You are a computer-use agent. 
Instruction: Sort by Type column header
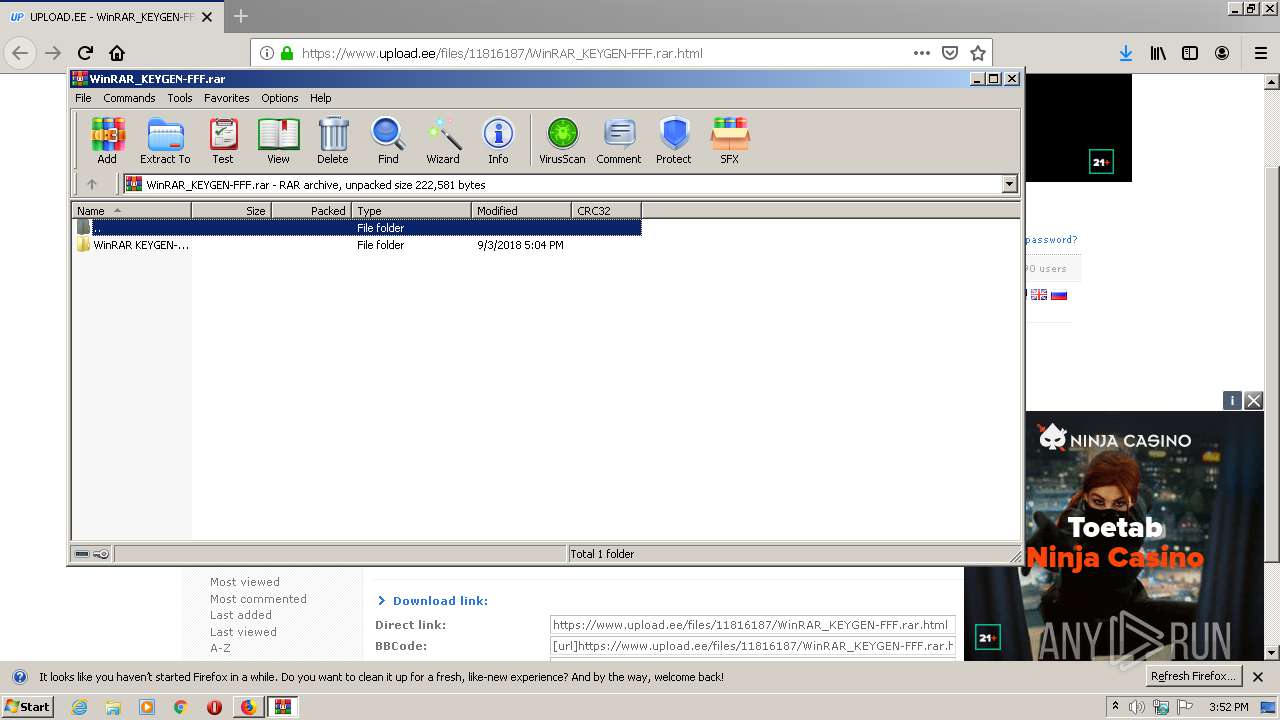pos(411,210)
